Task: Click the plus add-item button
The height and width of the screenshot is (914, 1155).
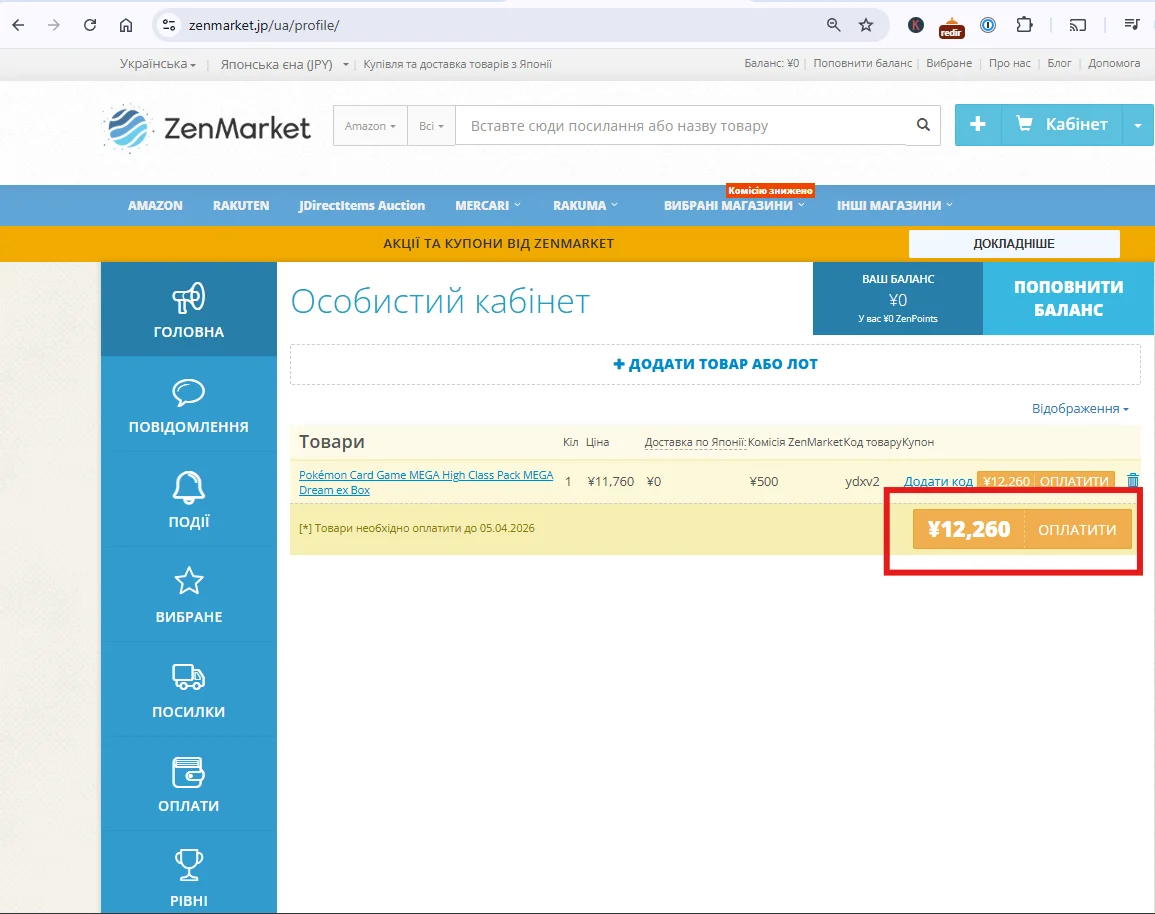Action: pyautogui.click(x=978, y=124)
